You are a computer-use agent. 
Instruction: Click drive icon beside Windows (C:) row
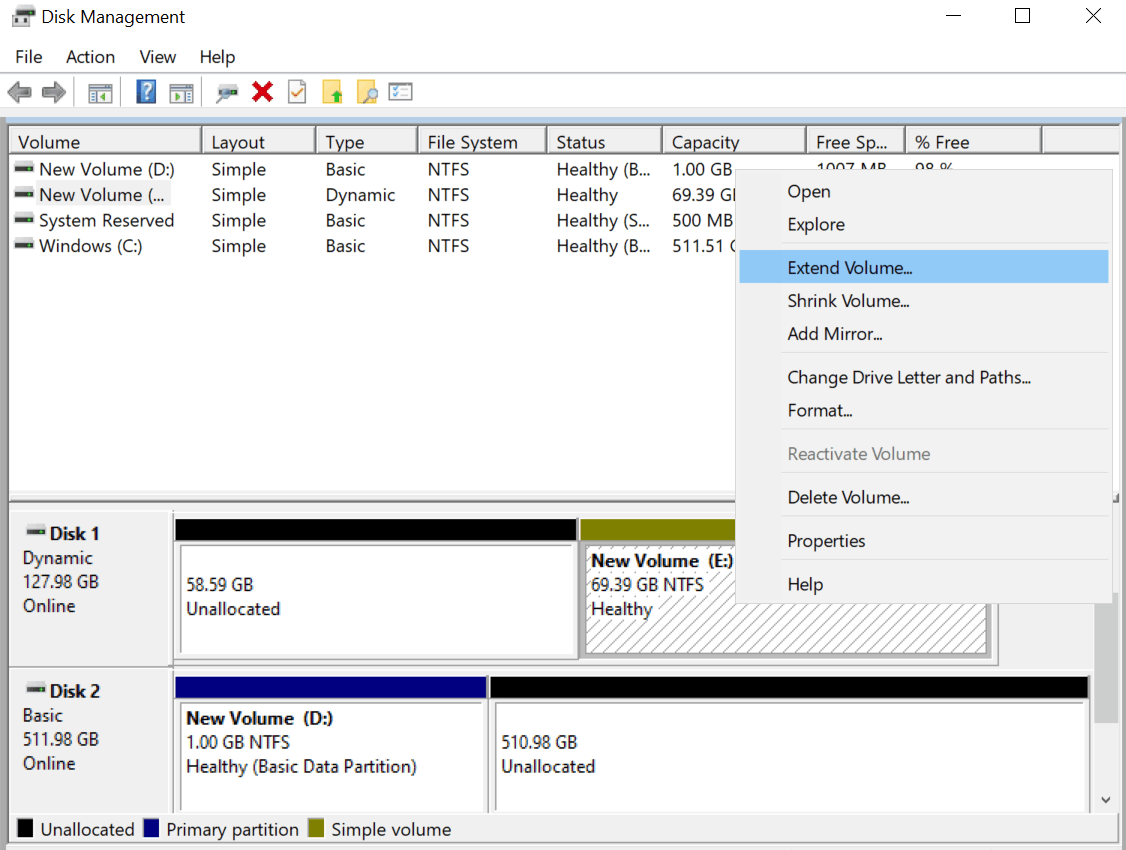24,245
